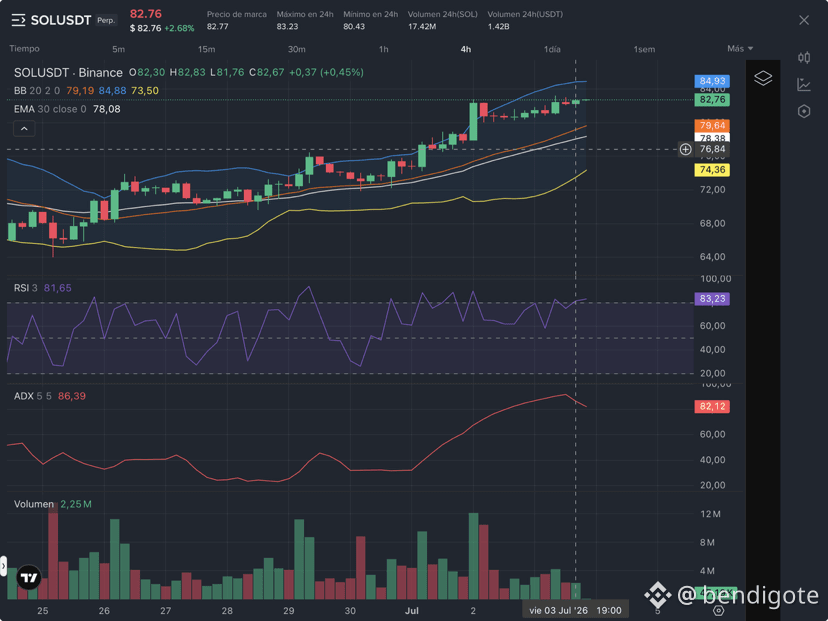The width and height of the screenshot is (828, 621).
Task: Click the blue 84,93 price label
Action: click(712, 81)
